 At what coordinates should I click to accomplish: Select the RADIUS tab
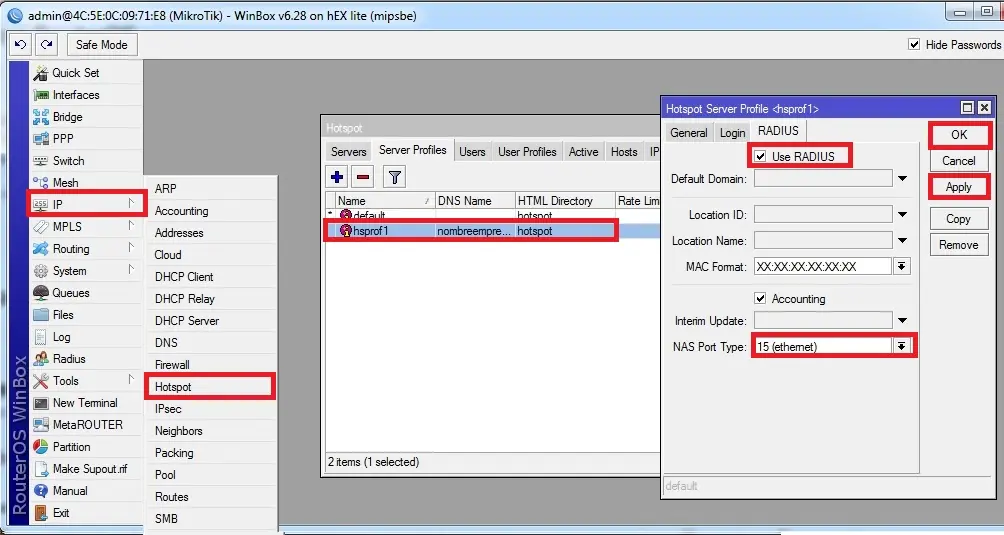778,131
